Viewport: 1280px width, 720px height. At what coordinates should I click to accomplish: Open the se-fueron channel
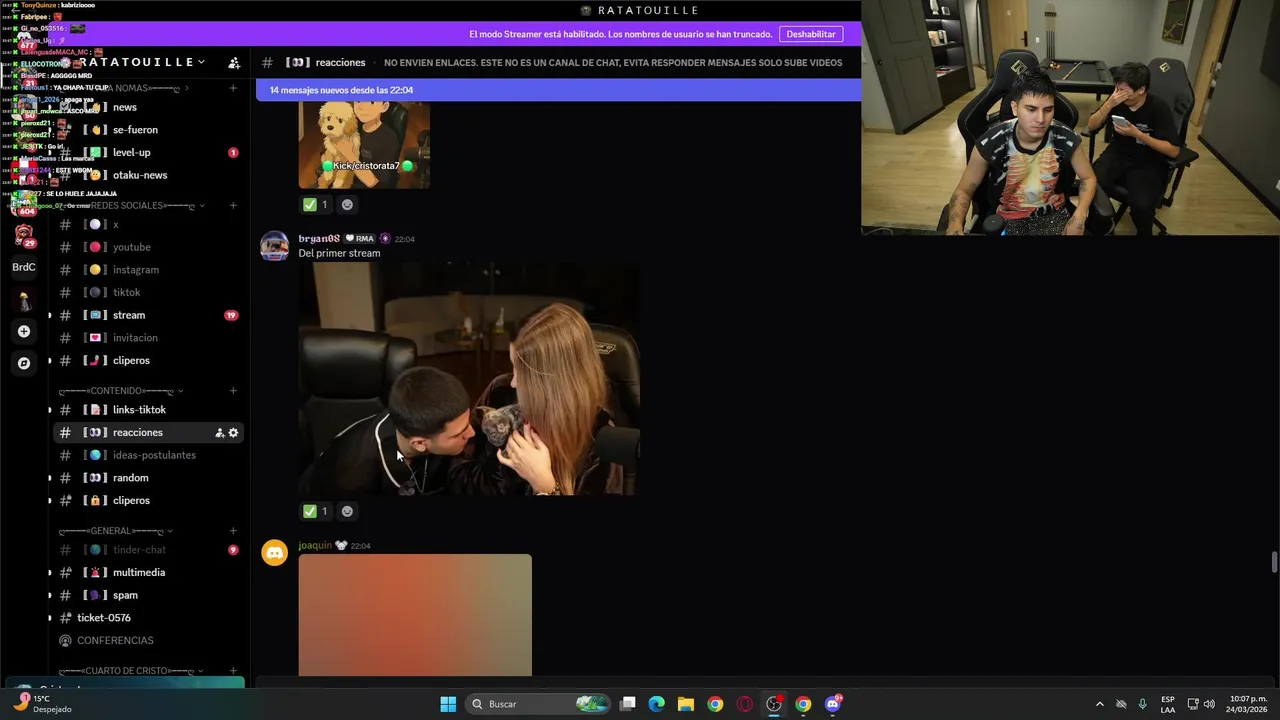(x=147, y=130)
